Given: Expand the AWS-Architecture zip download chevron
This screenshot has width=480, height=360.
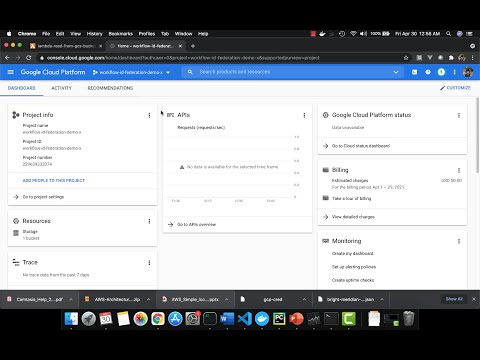Looking at the screenshot, I should click(x=148, y=299).
